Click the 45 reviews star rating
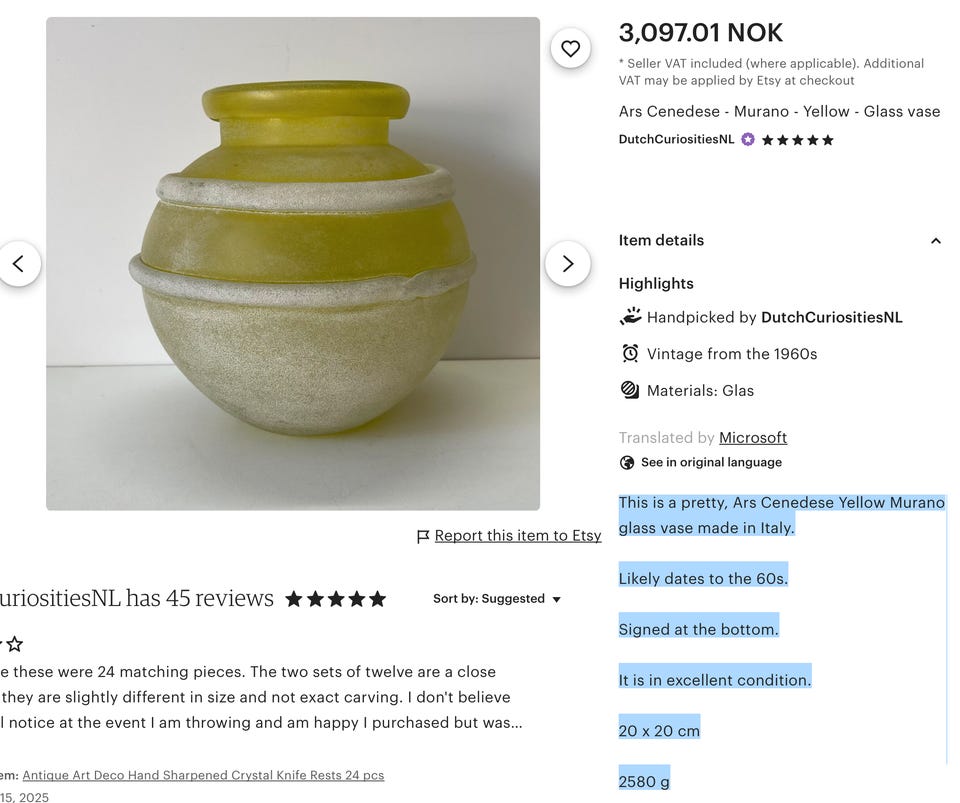The width and height of the screenshot is (960, 803). click(x=335, y=599)
